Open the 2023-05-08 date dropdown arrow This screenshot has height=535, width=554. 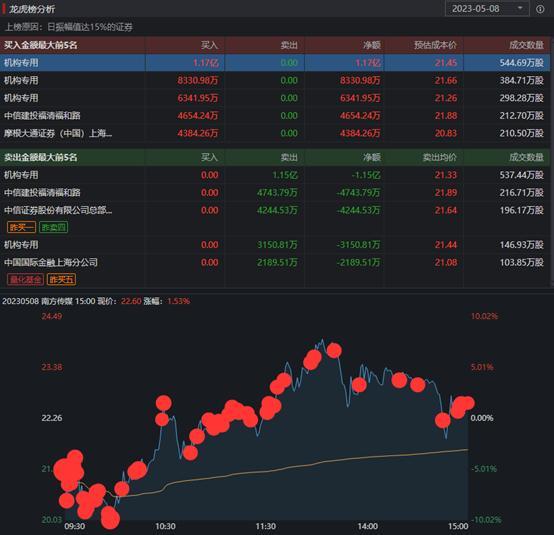point(520,8)
